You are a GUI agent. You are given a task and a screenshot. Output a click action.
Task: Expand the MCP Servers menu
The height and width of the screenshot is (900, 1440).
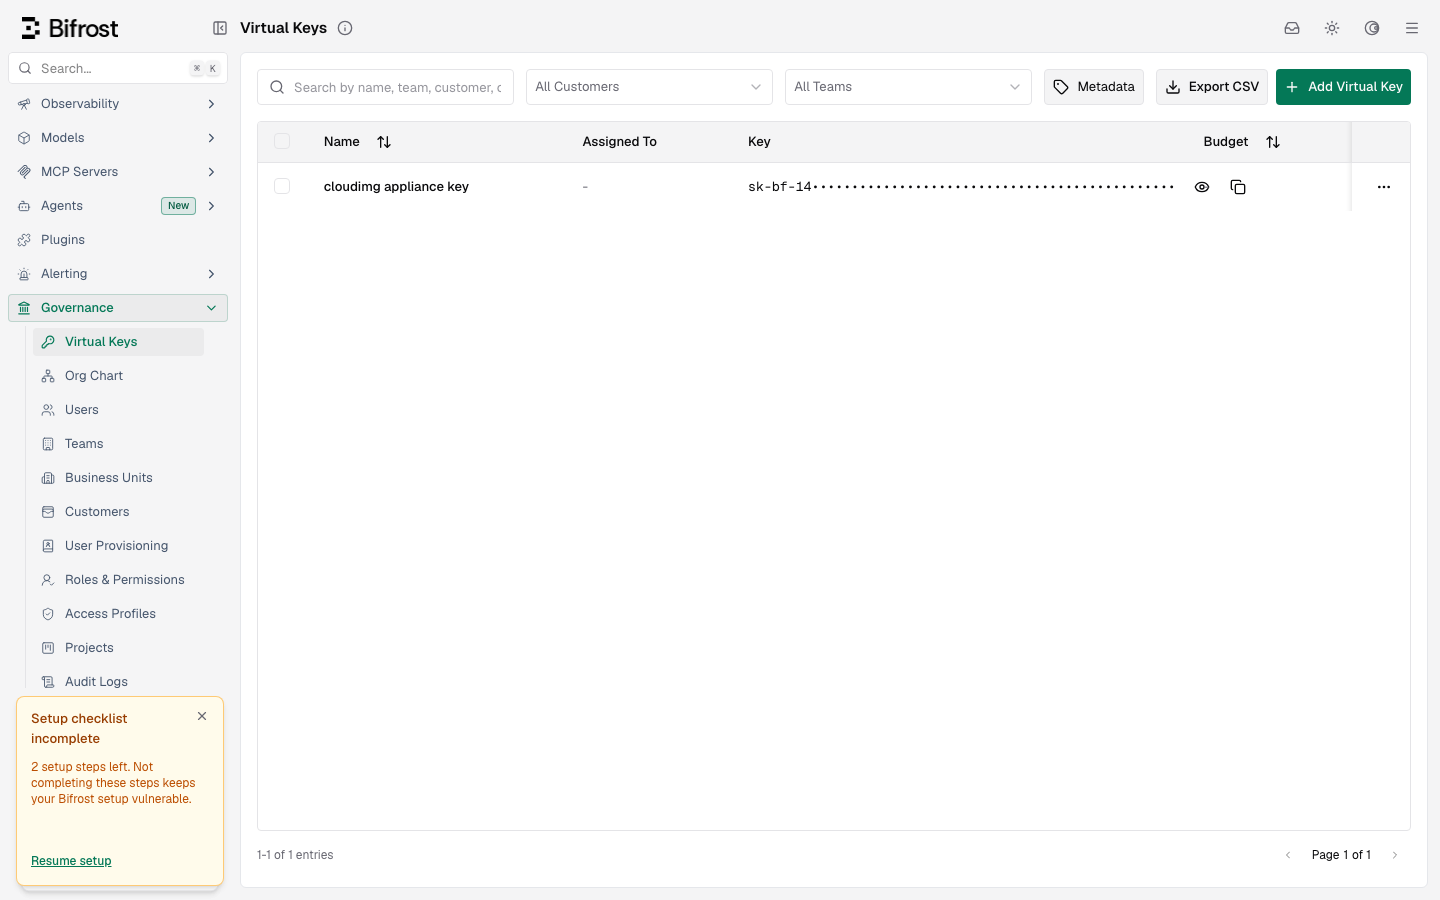[x=118, y=172]
